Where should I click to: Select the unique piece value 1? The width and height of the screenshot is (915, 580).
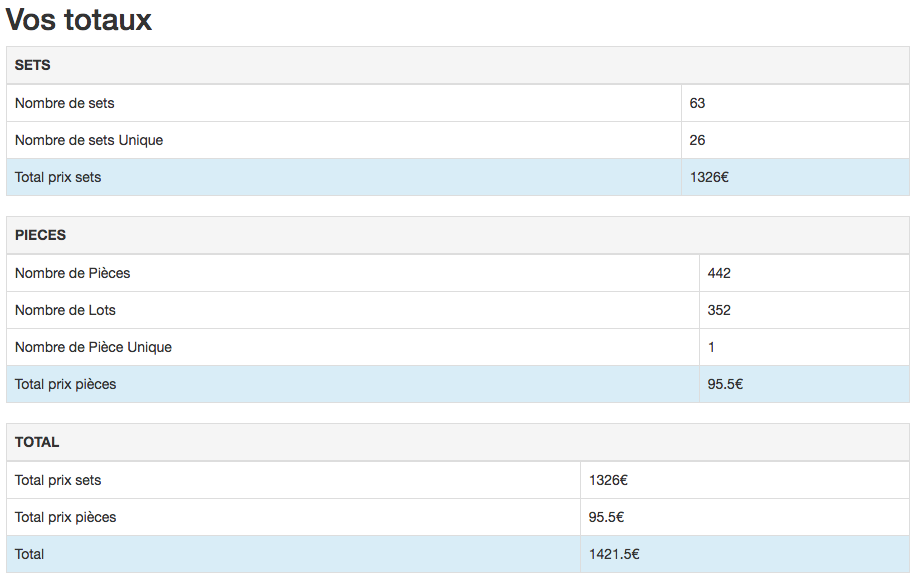pyautogui.click(x=711, y=347)
